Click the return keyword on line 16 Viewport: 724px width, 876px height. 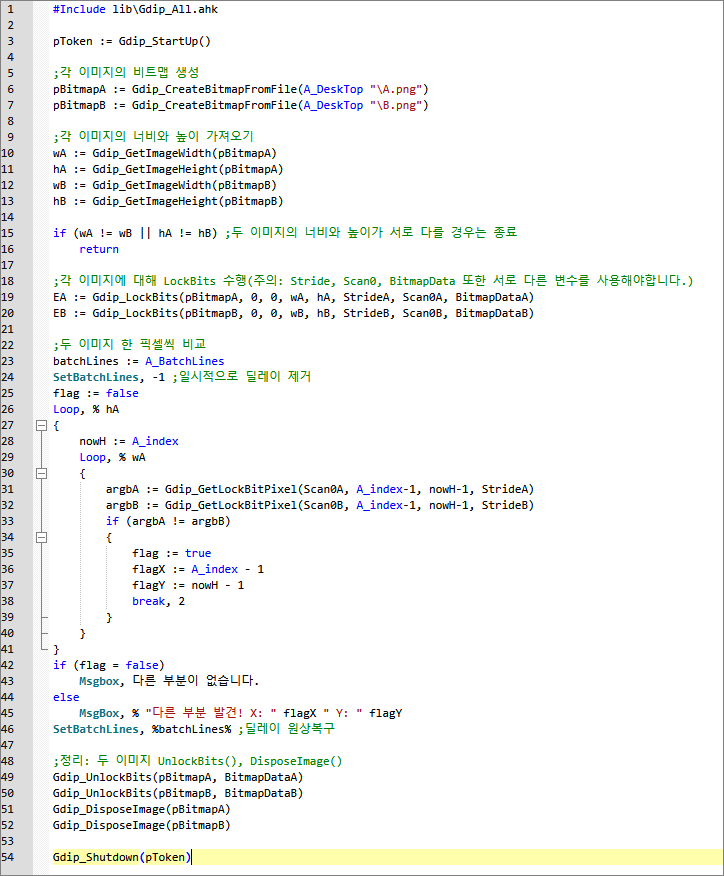pos(99,250)
